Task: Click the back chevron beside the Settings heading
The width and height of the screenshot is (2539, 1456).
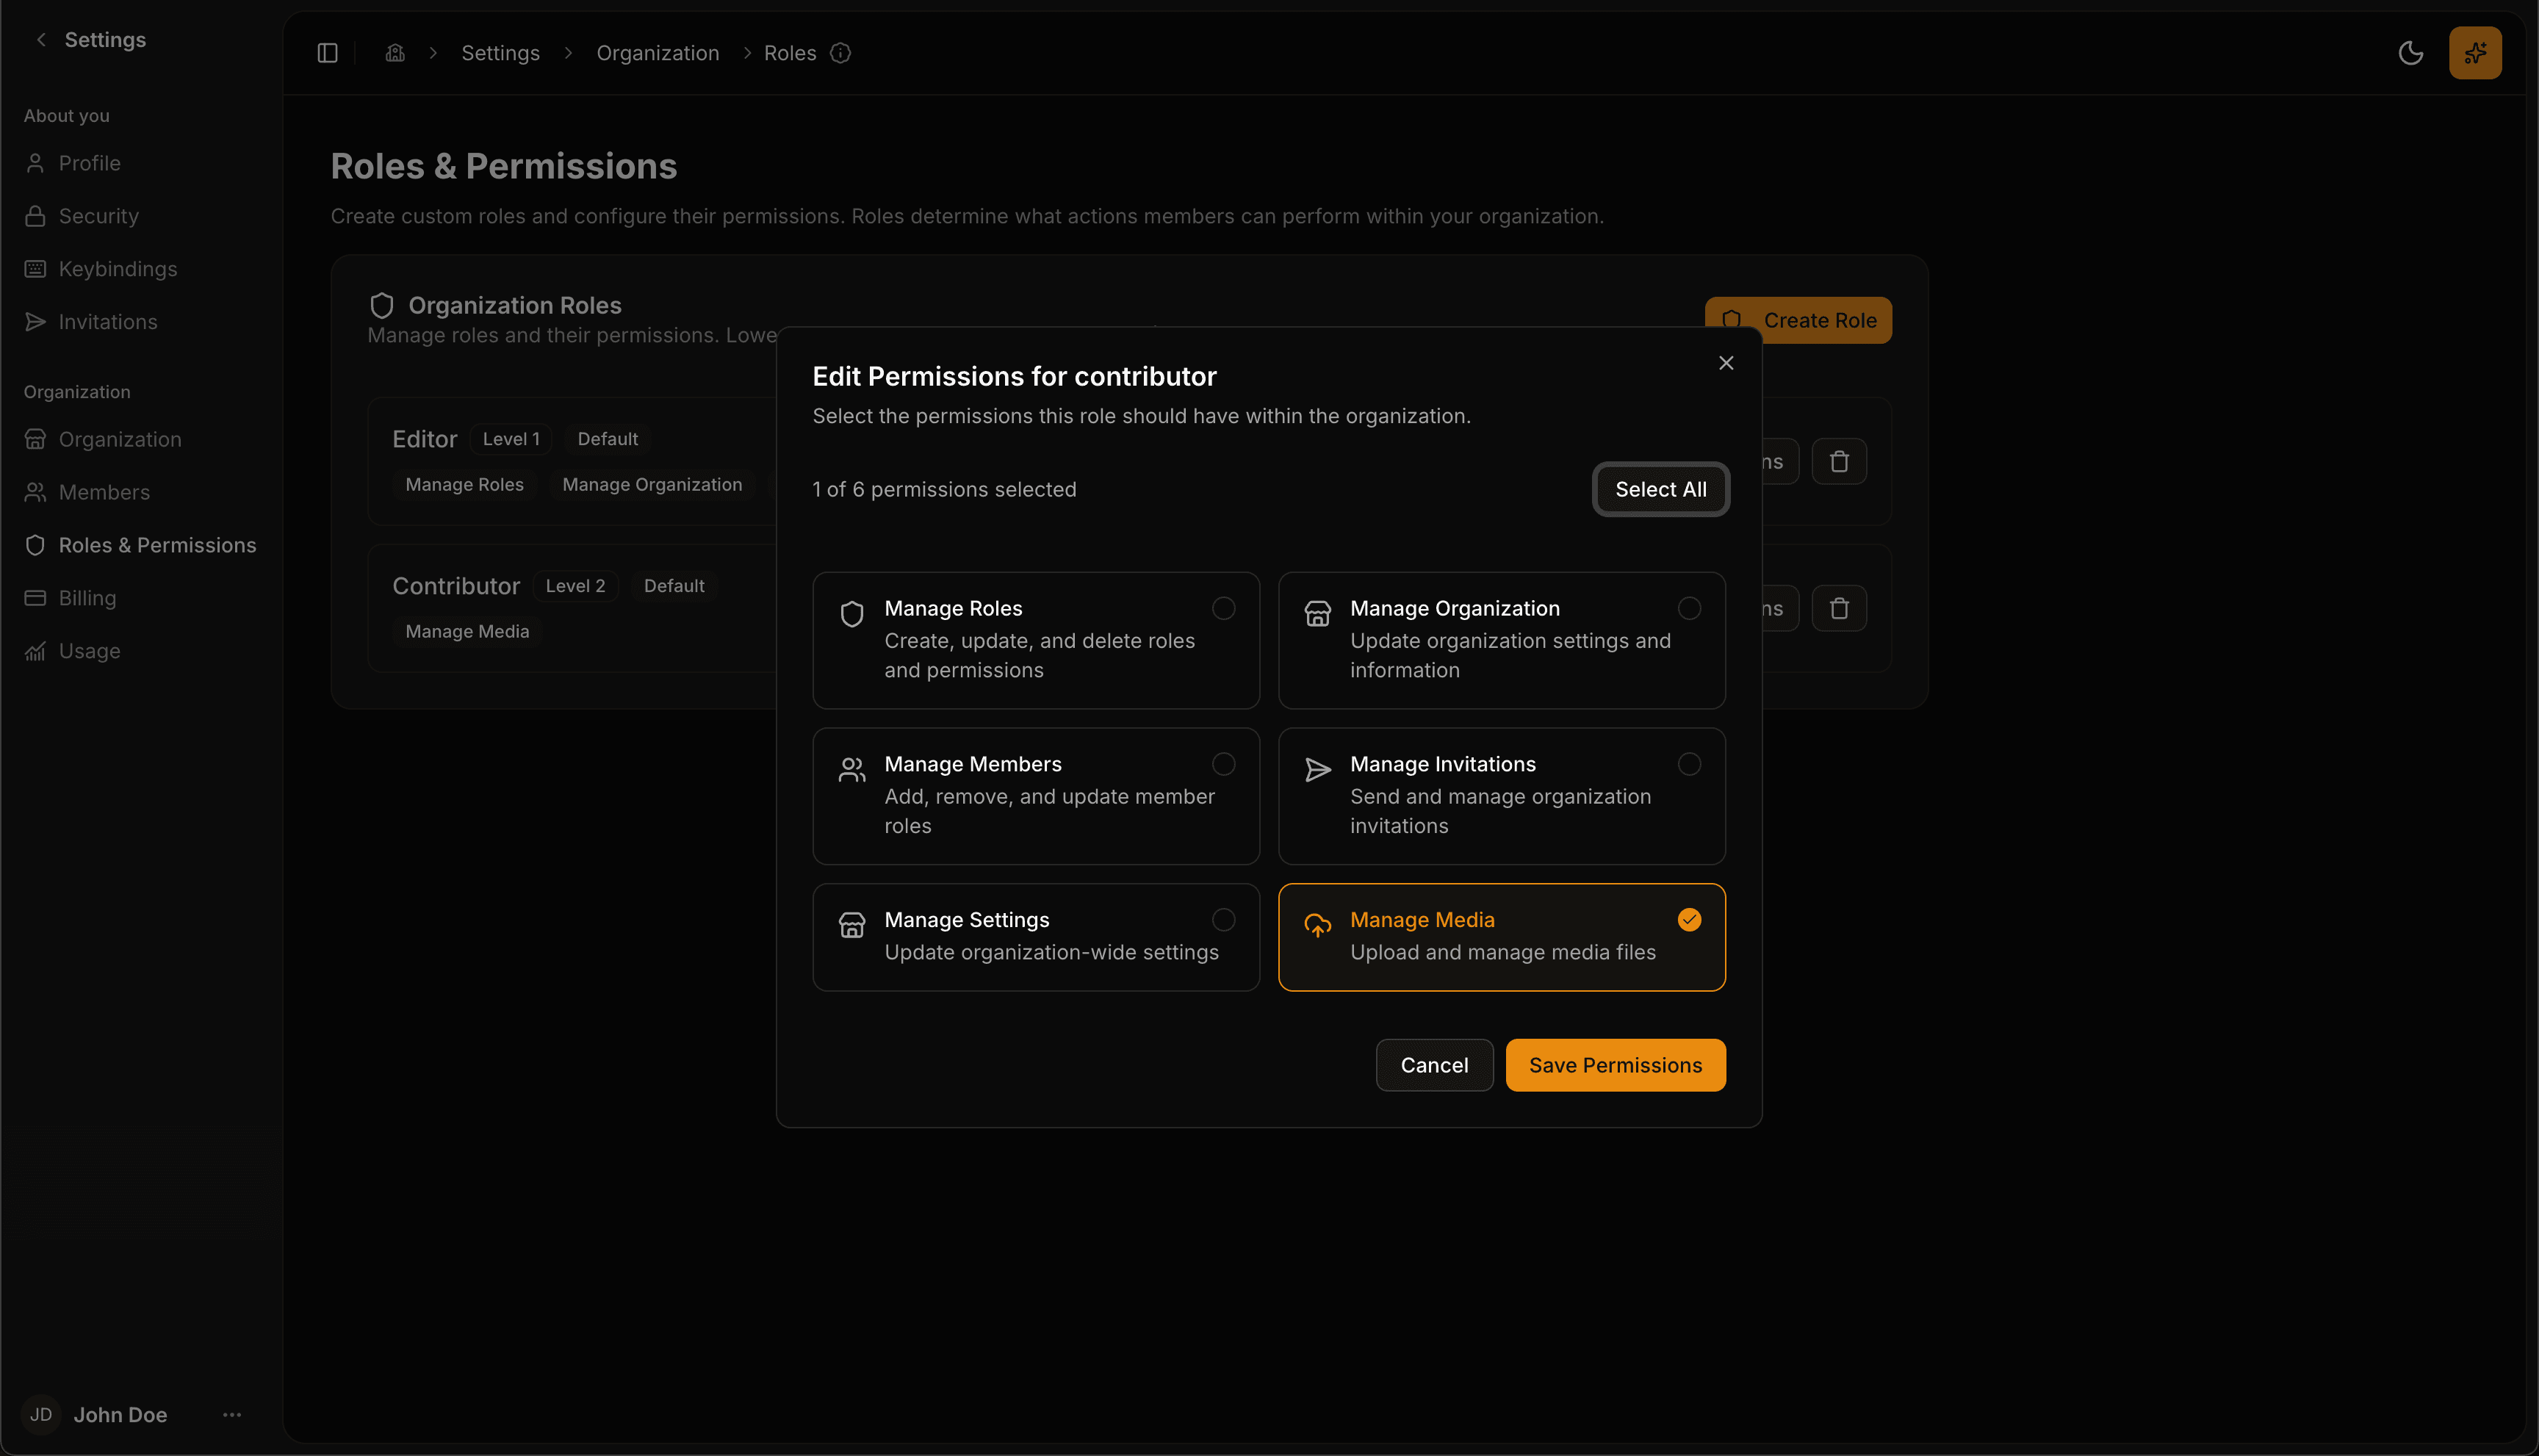Action: [41, 39]
